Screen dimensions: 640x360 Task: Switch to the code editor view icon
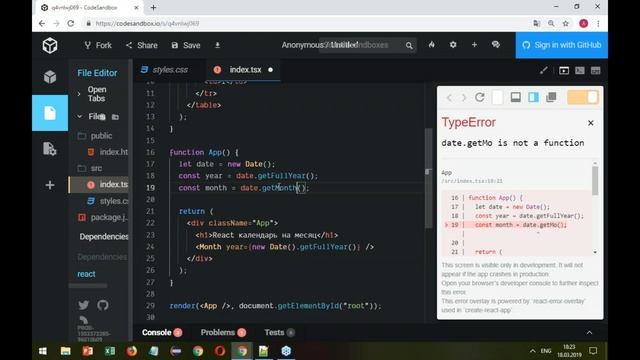(x=580, y=71)
